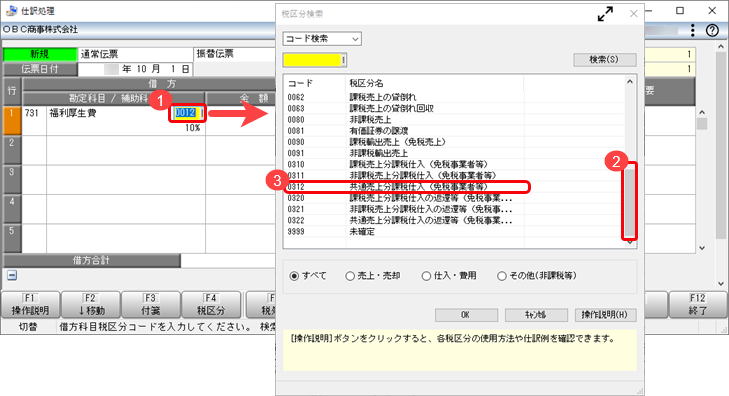729x396 pixels.
Task: Click the F1 操作説明 function key button
Action: pyautogui.click(x=30, y=304)
